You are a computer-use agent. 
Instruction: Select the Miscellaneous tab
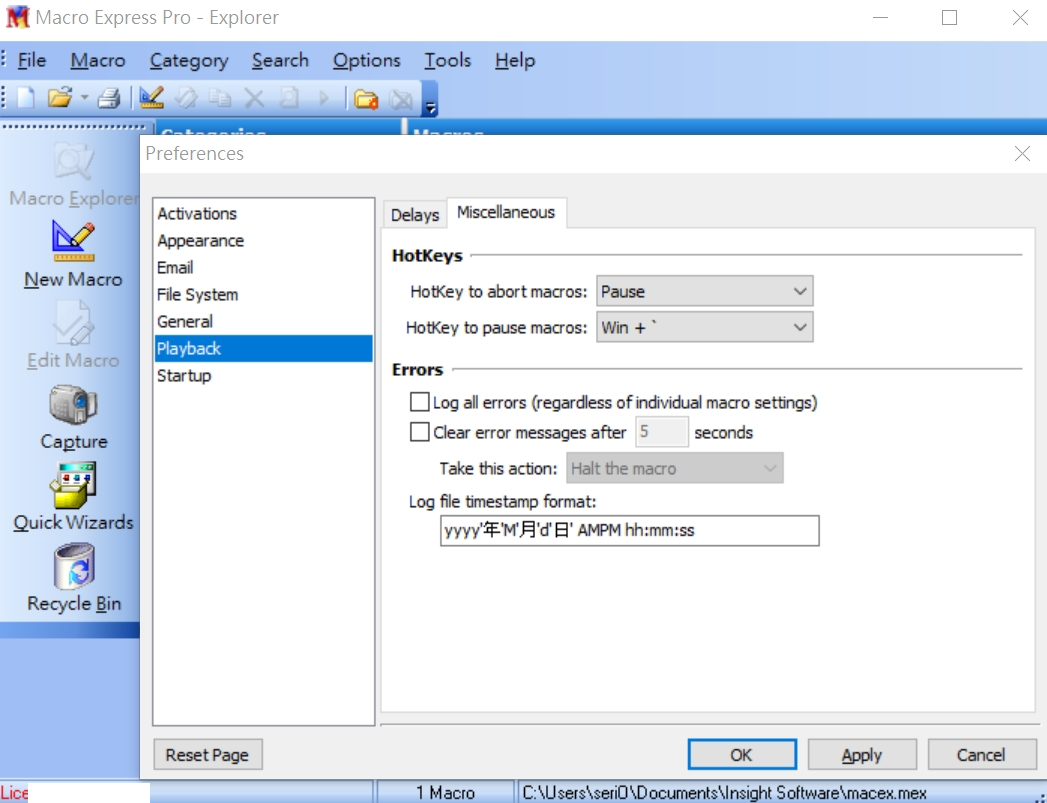(506, 212)
